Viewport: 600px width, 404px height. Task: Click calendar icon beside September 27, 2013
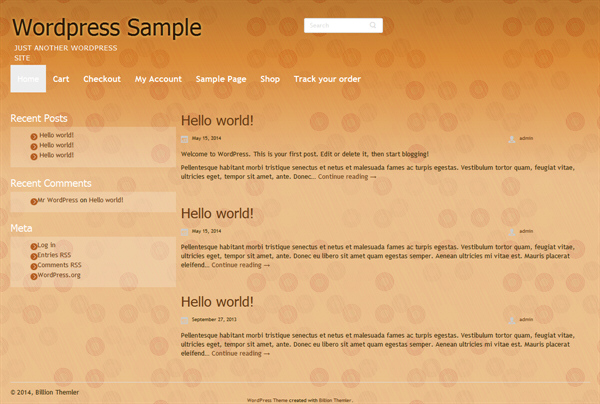[x=184, y=320]
